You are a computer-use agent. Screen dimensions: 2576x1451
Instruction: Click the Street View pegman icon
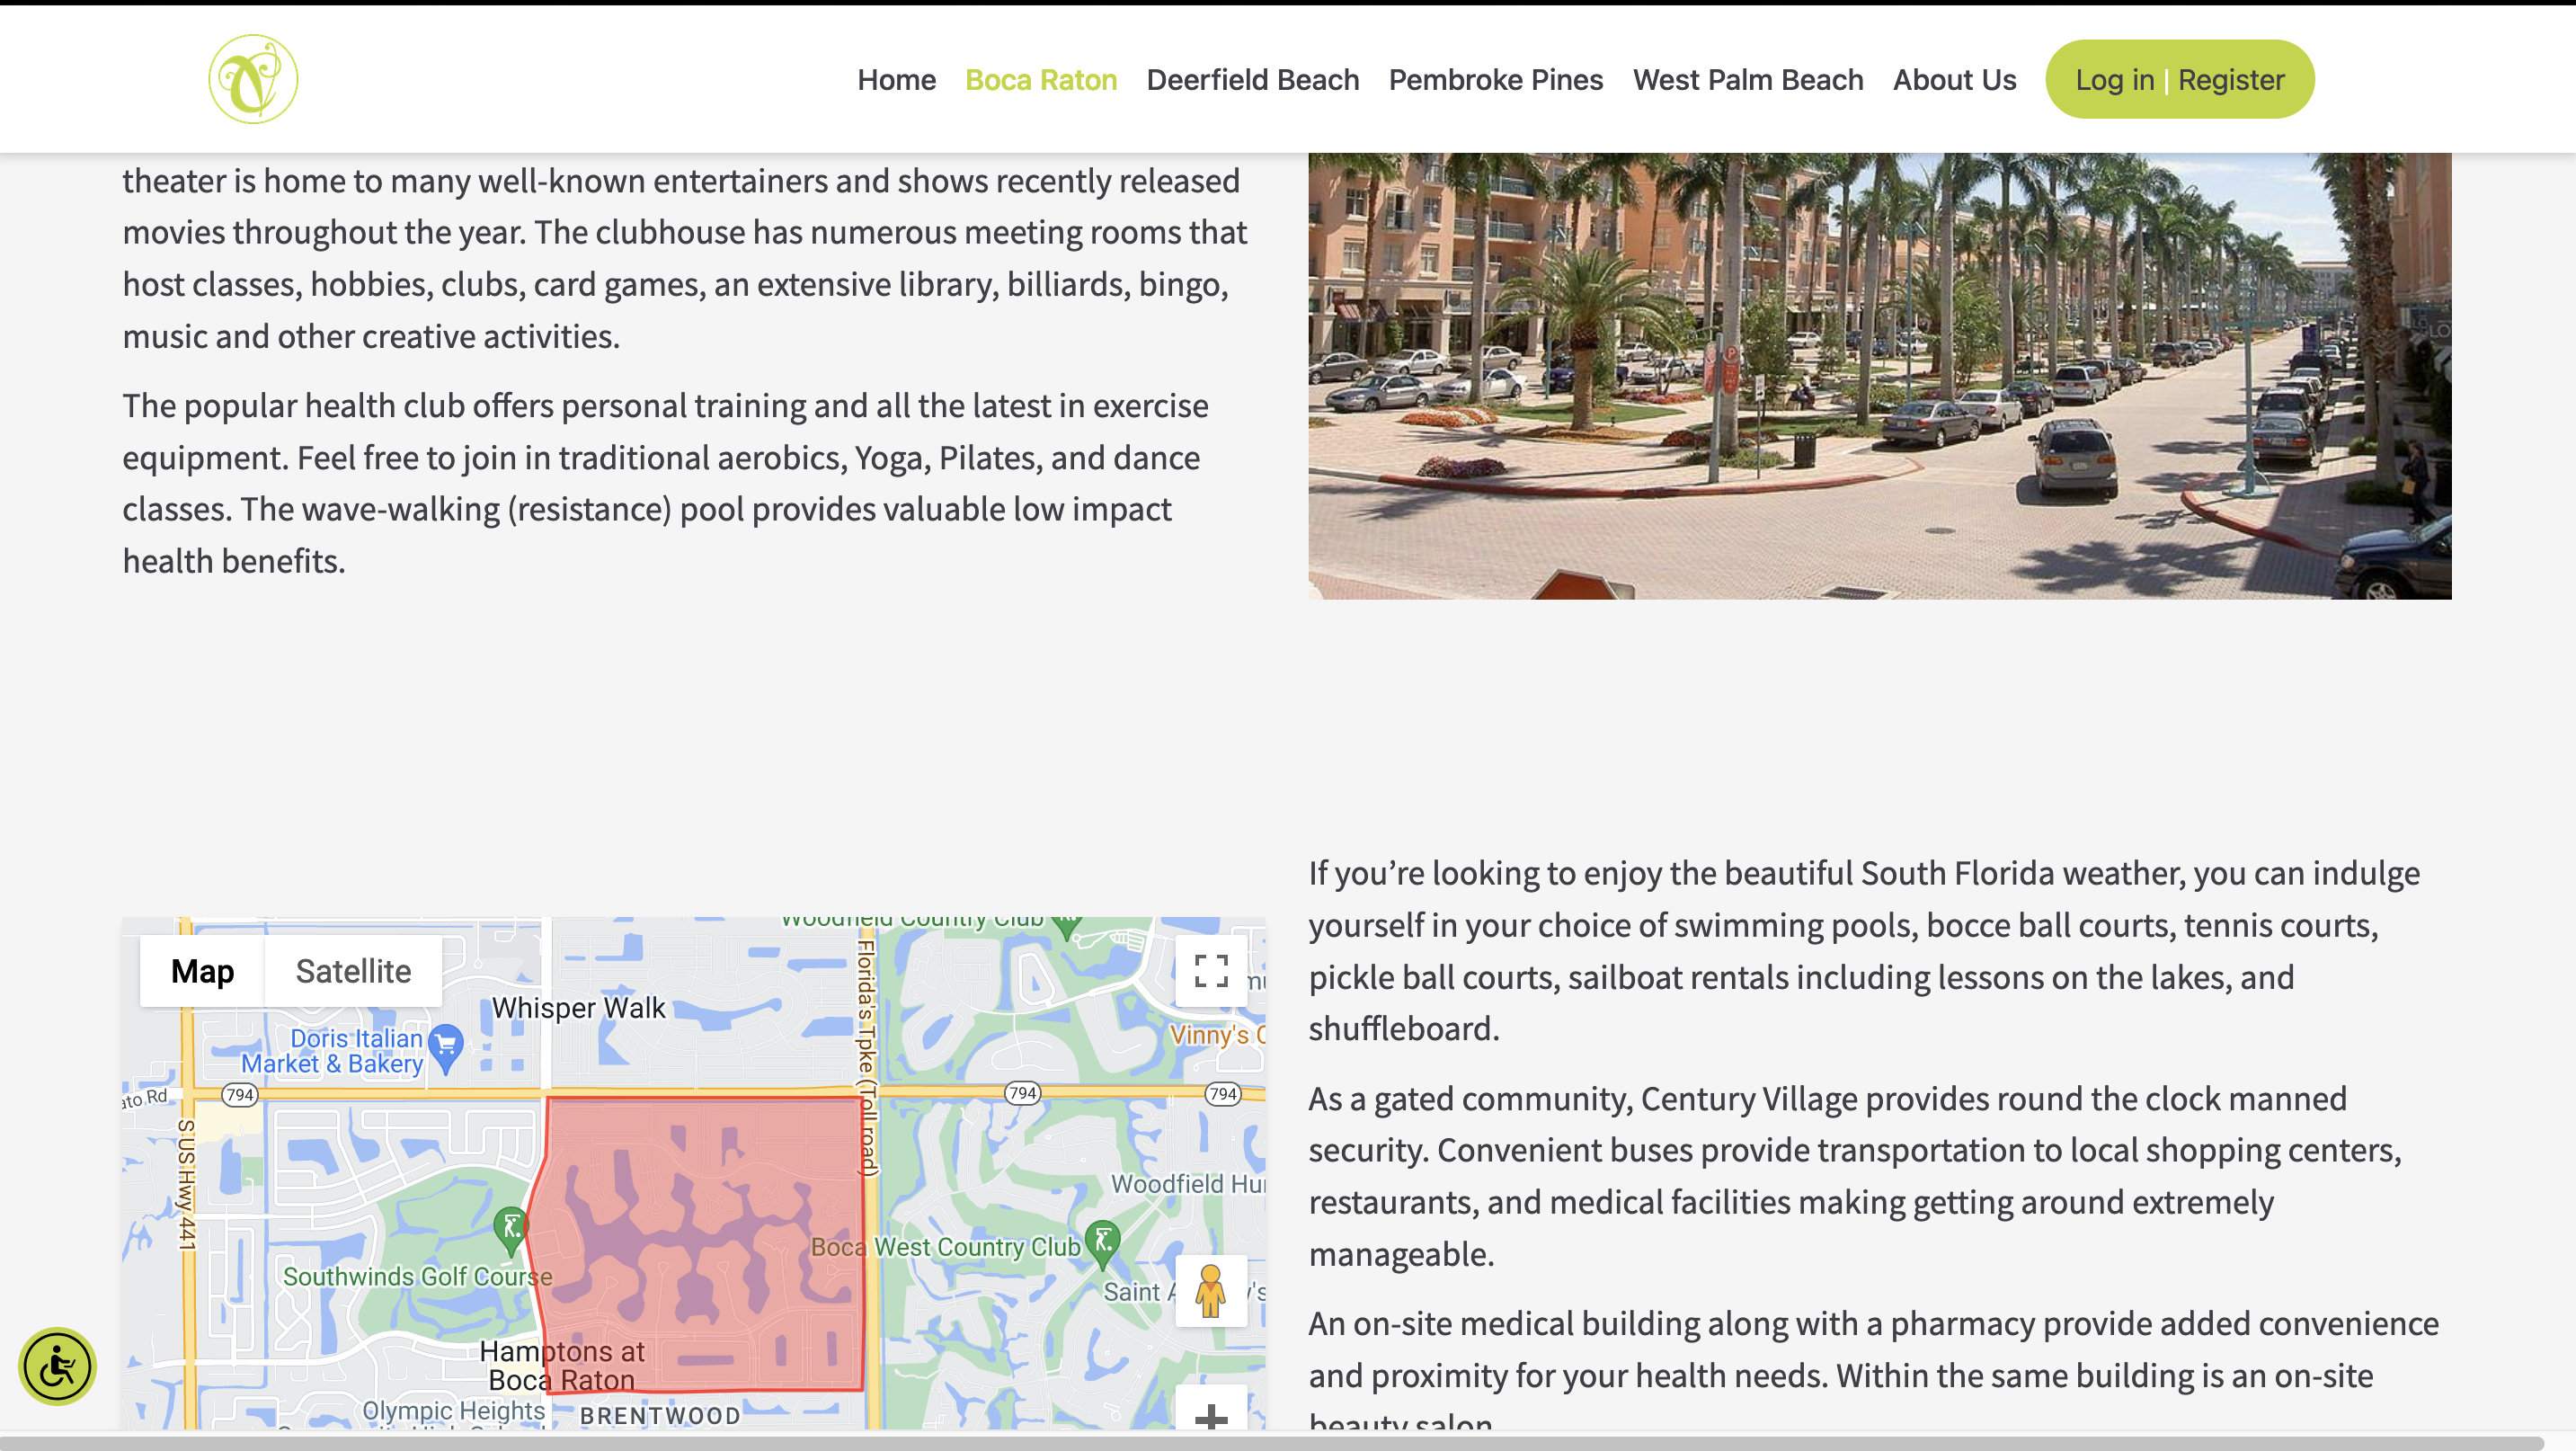[1210, 1290]
